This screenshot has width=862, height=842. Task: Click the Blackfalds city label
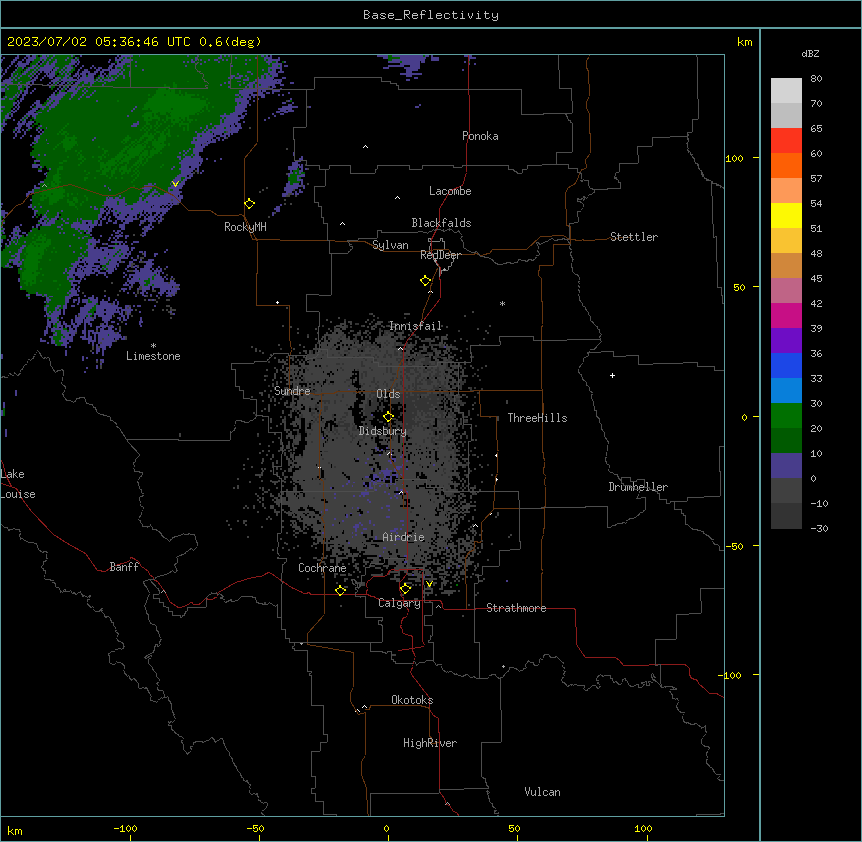(441, 223)
